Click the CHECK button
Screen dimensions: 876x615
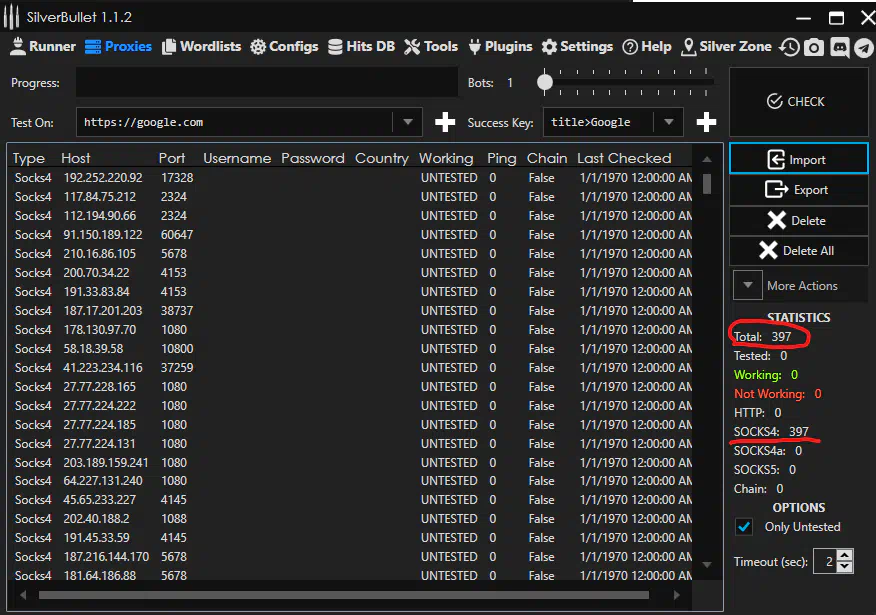click(798, 102)
